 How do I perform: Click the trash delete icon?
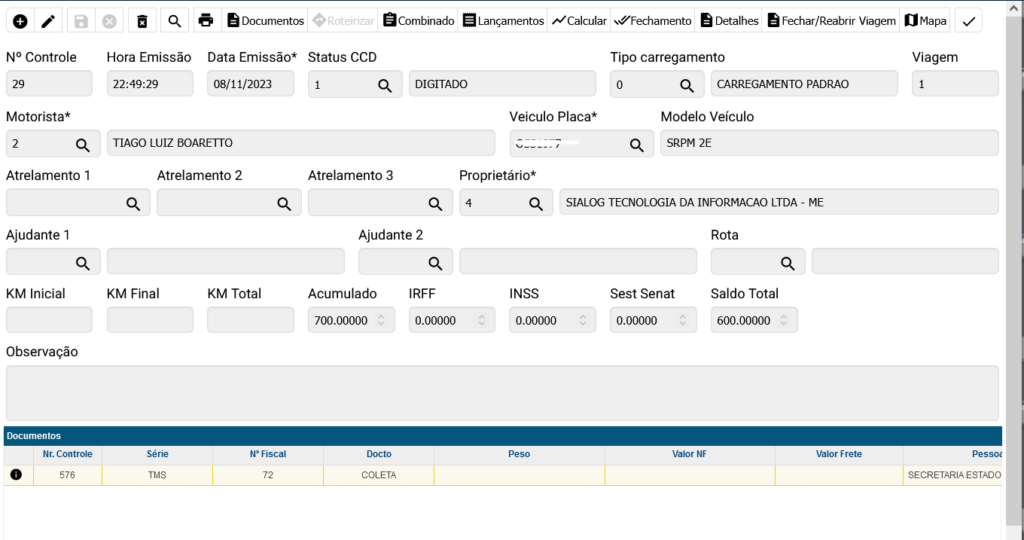pyautogui.click(x=142, y=21)
